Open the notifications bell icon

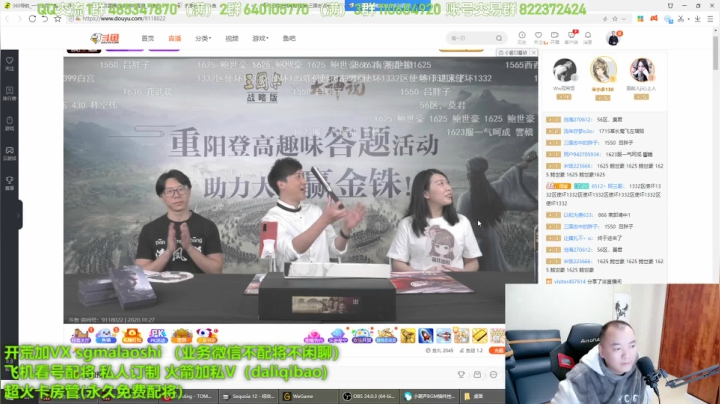tap(588, 37)
